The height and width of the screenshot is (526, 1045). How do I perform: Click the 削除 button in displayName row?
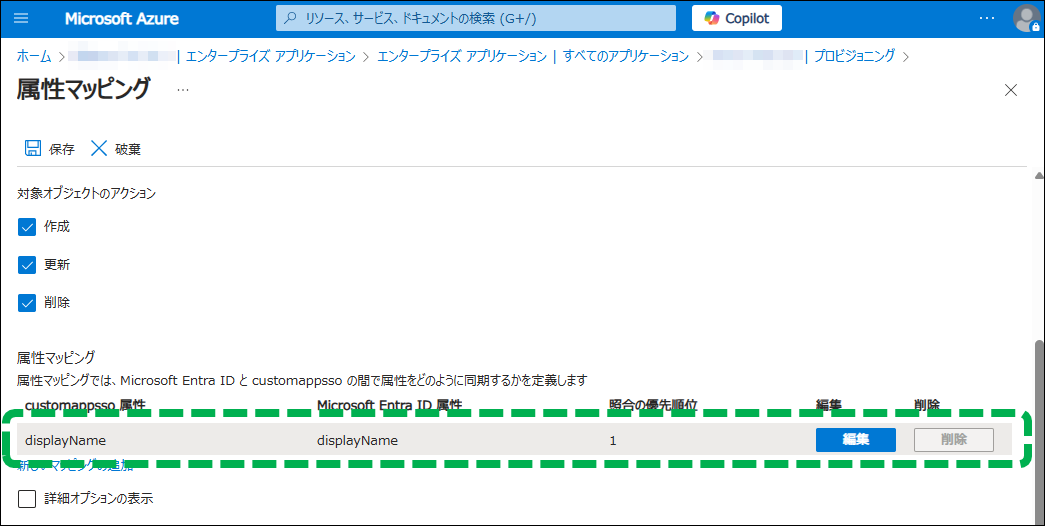click(x=954, y=440)
